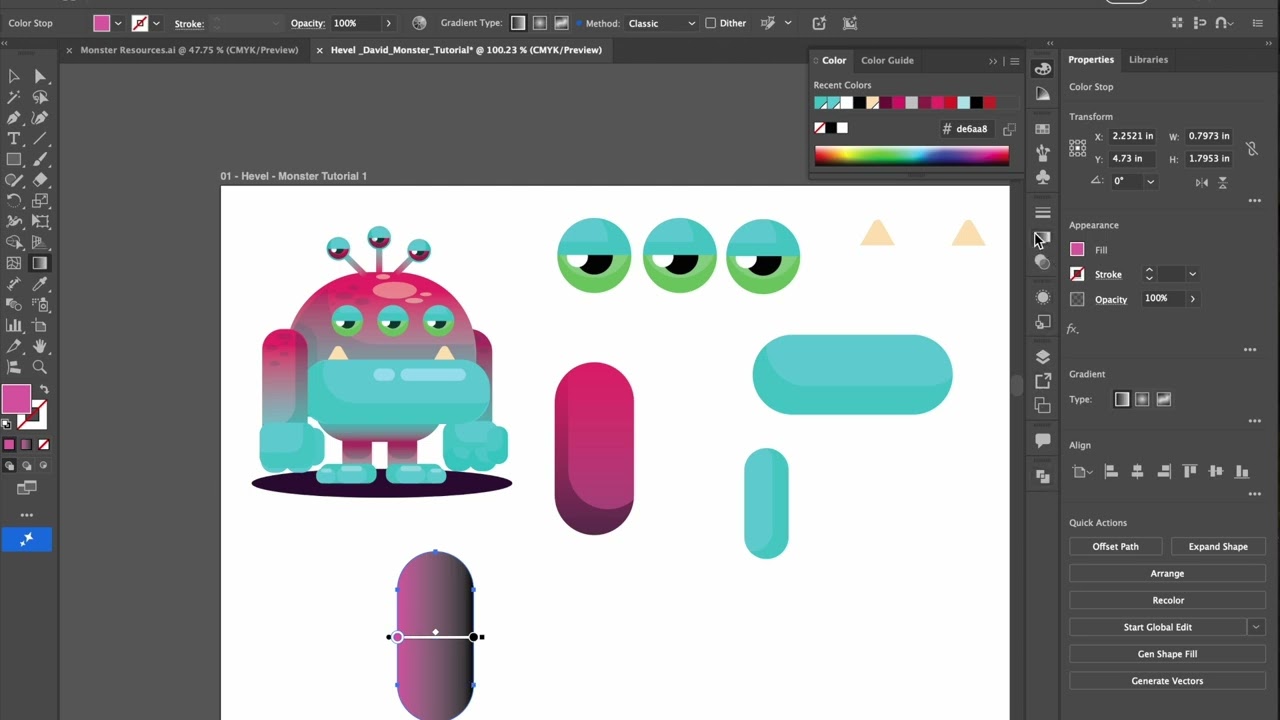Select the Rotate tool
This screenshot has width=1280, height=720.
pyautogui.click(x=14, y=201)
